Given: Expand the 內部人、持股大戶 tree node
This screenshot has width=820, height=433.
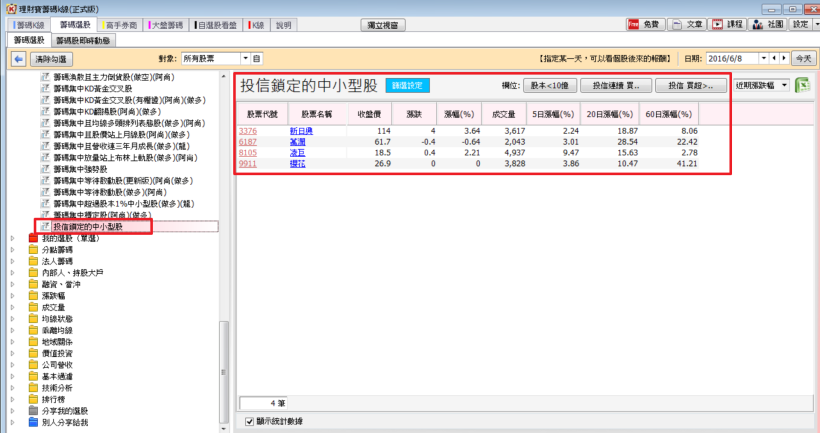Looking at the screenshot, I should (x=13, y=272).
